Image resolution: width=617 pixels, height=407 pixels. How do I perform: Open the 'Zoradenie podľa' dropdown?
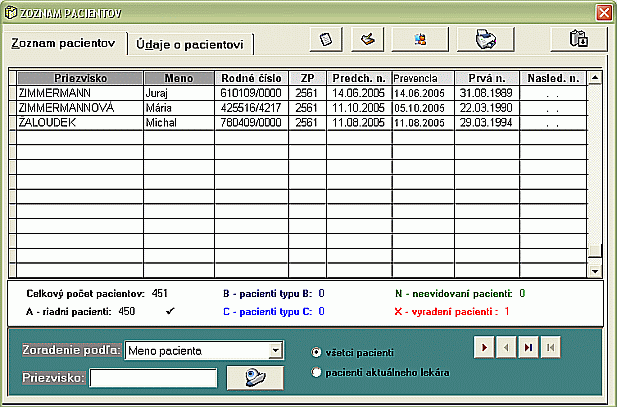pyautogui.click(x=276, y=350)
